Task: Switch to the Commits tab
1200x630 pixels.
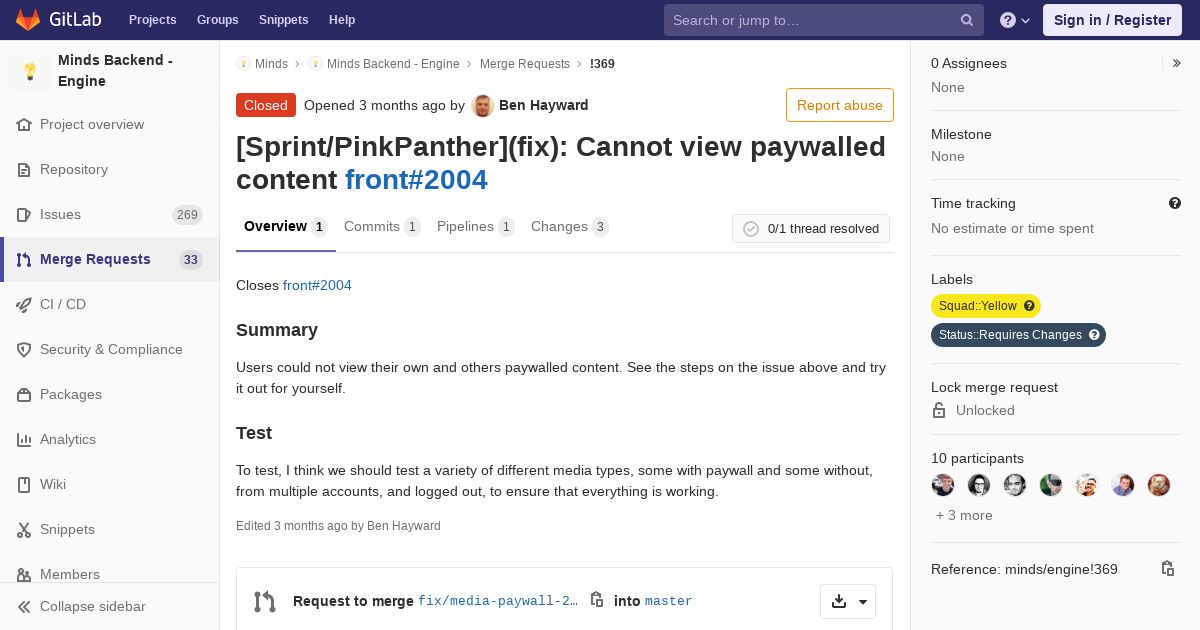Action: click(x=382, y=227)
